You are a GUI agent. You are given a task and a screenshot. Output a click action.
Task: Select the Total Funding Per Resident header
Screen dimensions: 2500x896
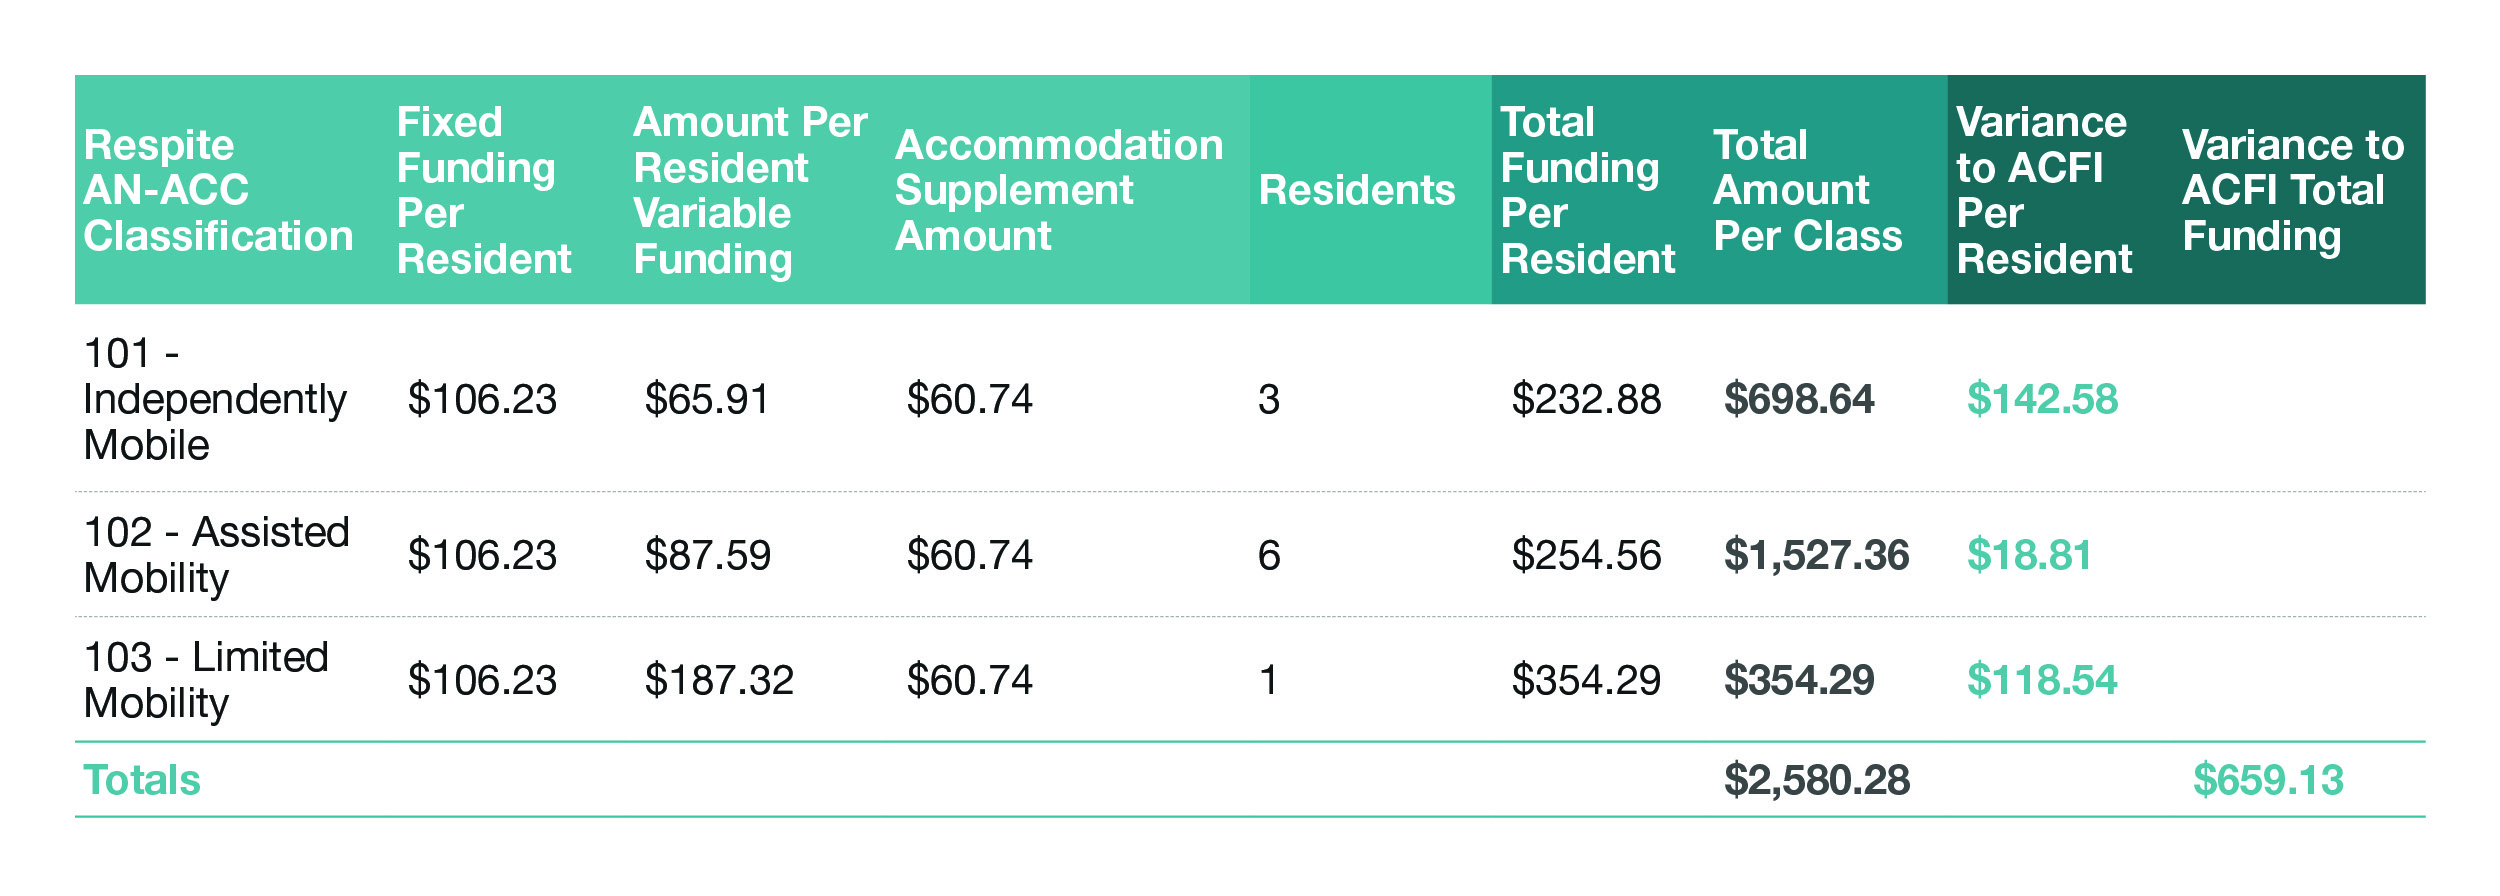(1588, 190)
